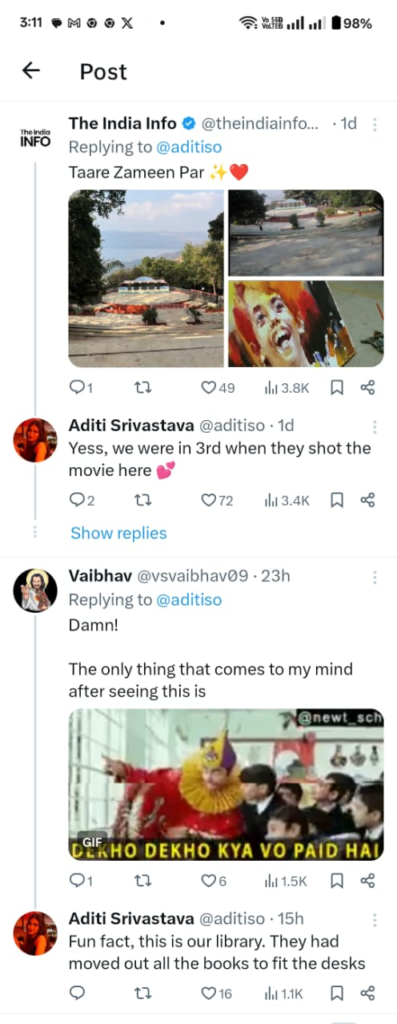Viewport: 397px width, 1024px height.
Task: Bookmark The India Info's reply
Action: click(x=337, y=388)
